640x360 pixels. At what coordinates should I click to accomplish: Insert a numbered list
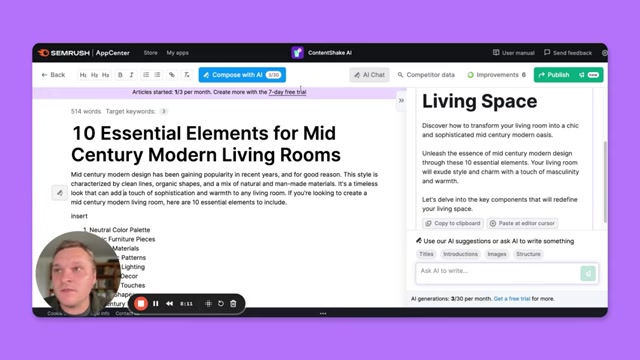click(x=146, y=75)
